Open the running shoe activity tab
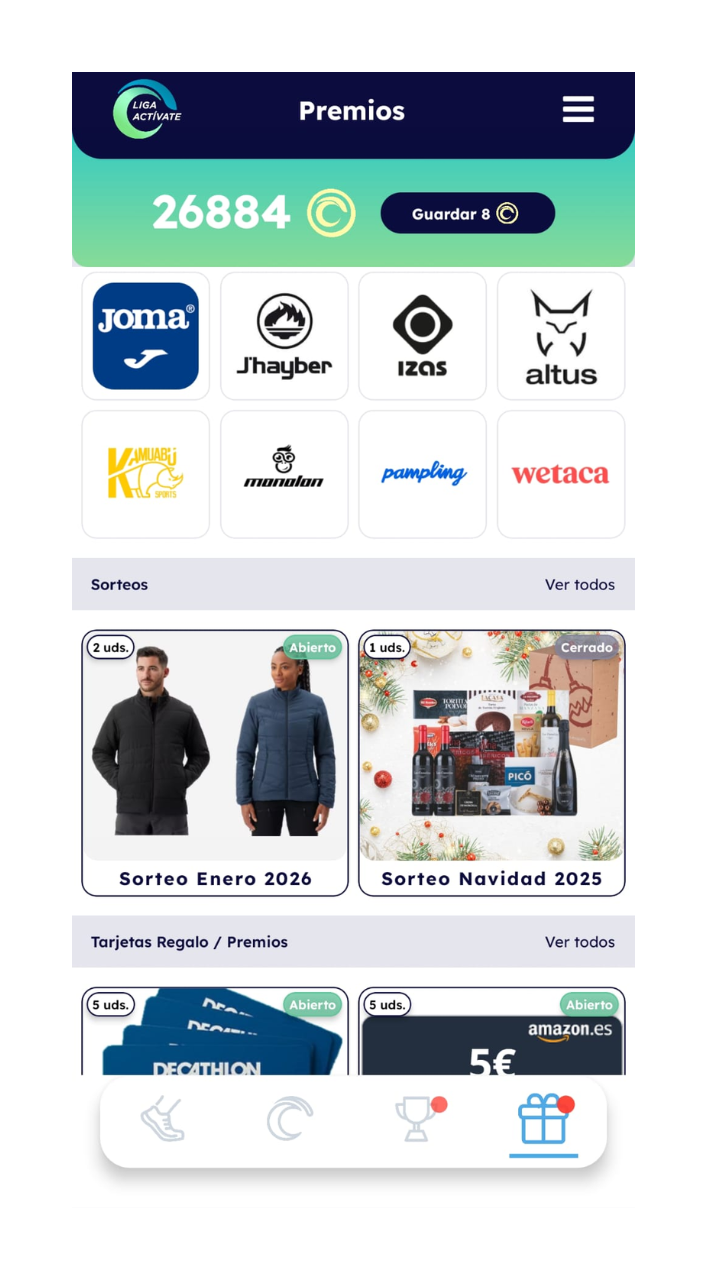 (x=163, y=1119)
